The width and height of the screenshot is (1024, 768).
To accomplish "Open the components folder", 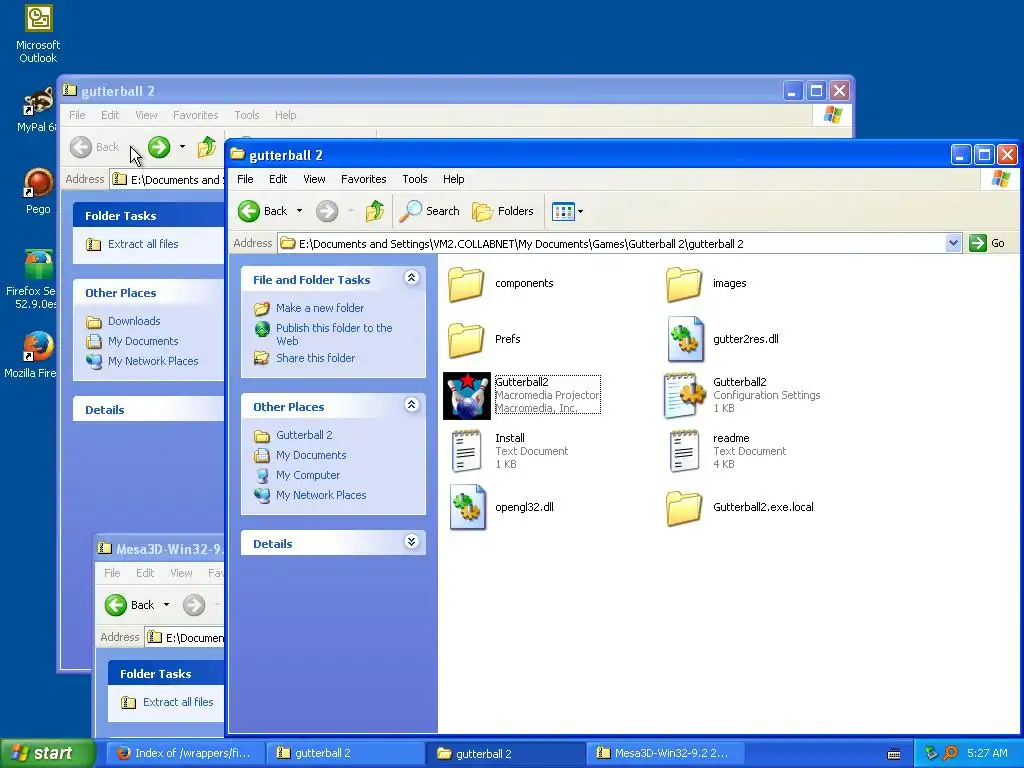I will point(466,283).
